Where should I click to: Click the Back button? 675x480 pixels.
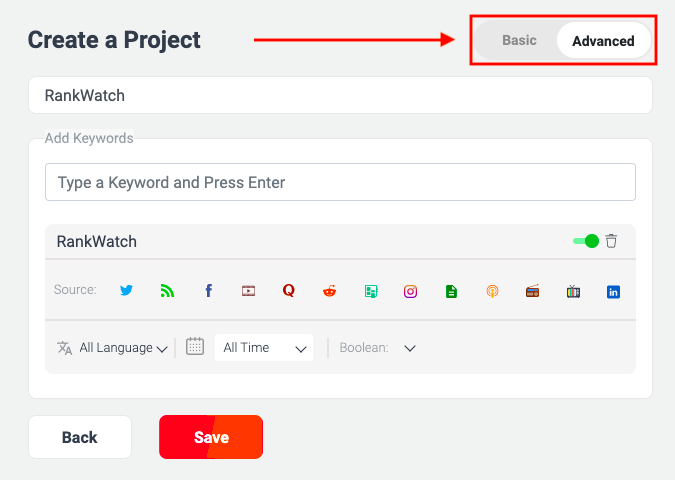80,437
